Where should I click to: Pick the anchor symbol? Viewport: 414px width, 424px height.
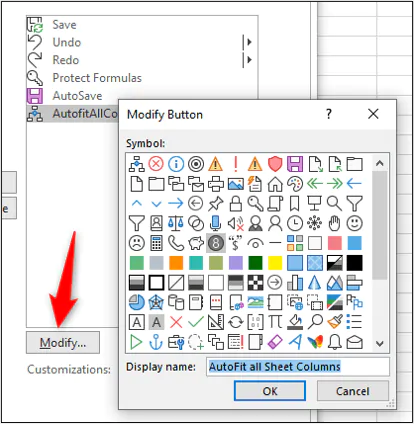pos(156,342)
